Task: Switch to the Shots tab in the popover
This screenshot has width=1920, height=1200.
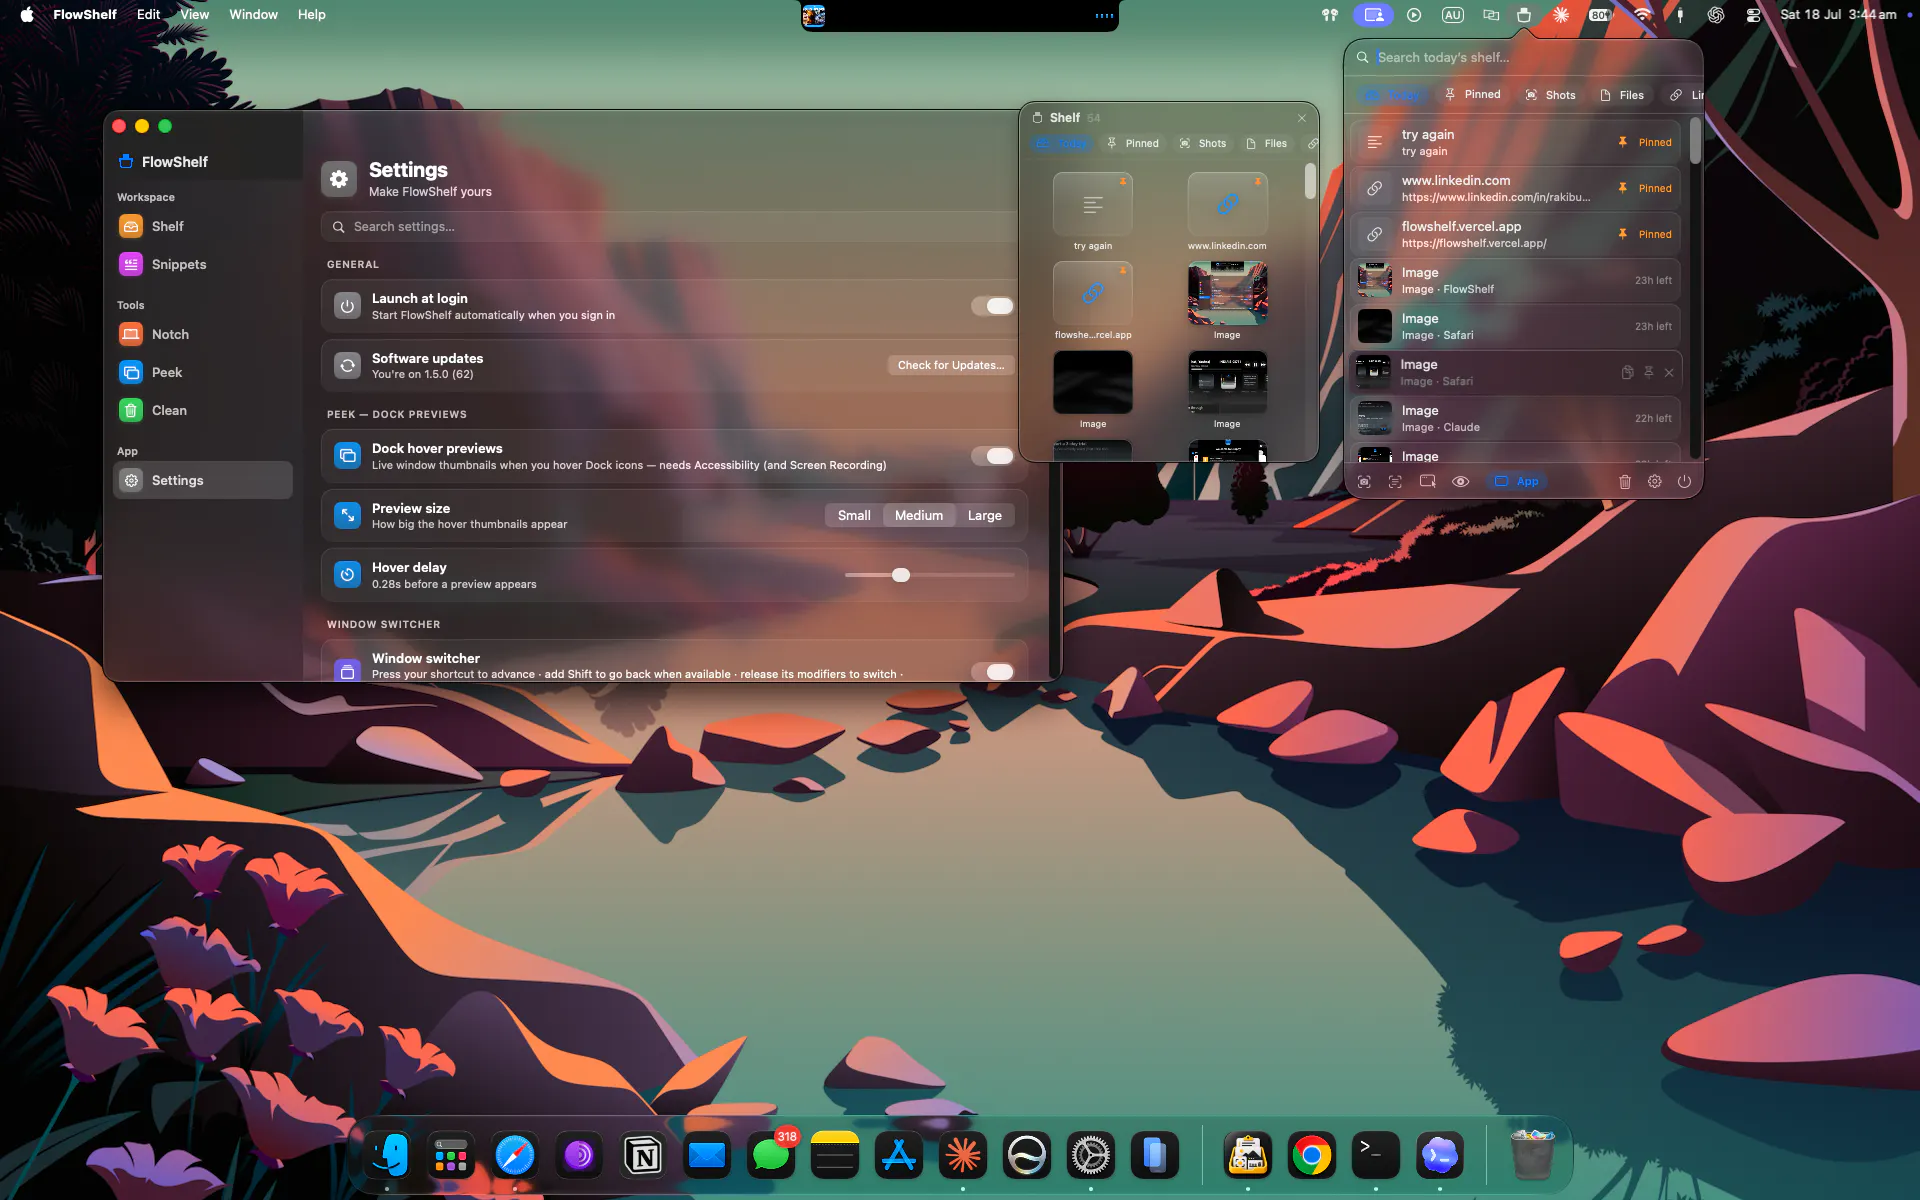Action: [x=1551, y=95]
